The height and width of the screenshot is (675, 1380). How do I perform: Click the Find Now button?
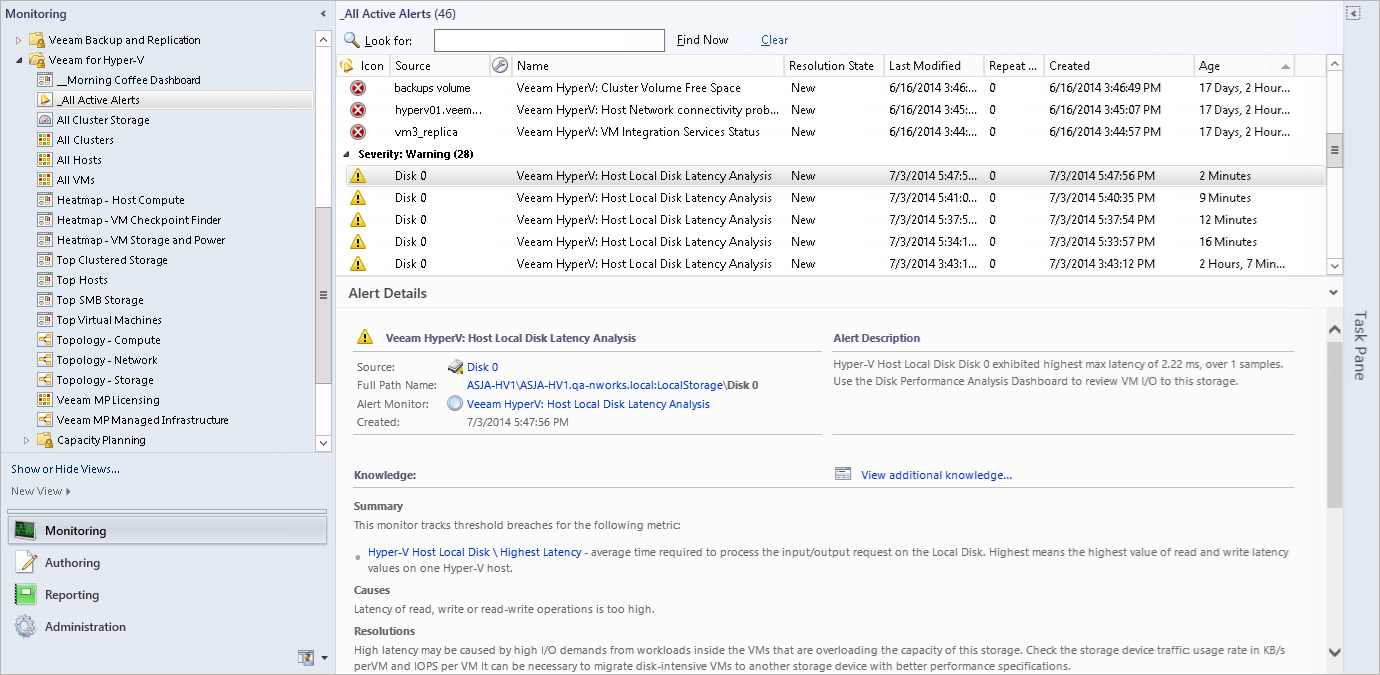[x=701, y=39]
